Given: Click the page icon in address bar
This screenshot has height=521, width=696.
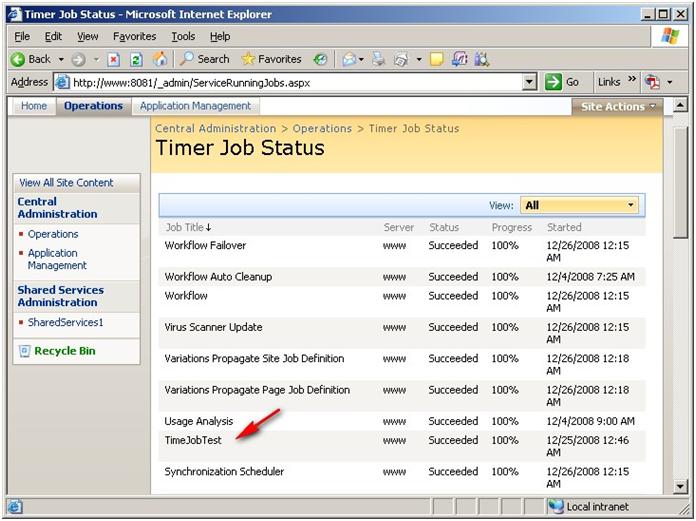Looking at the screenshot, I should (62, 82).
